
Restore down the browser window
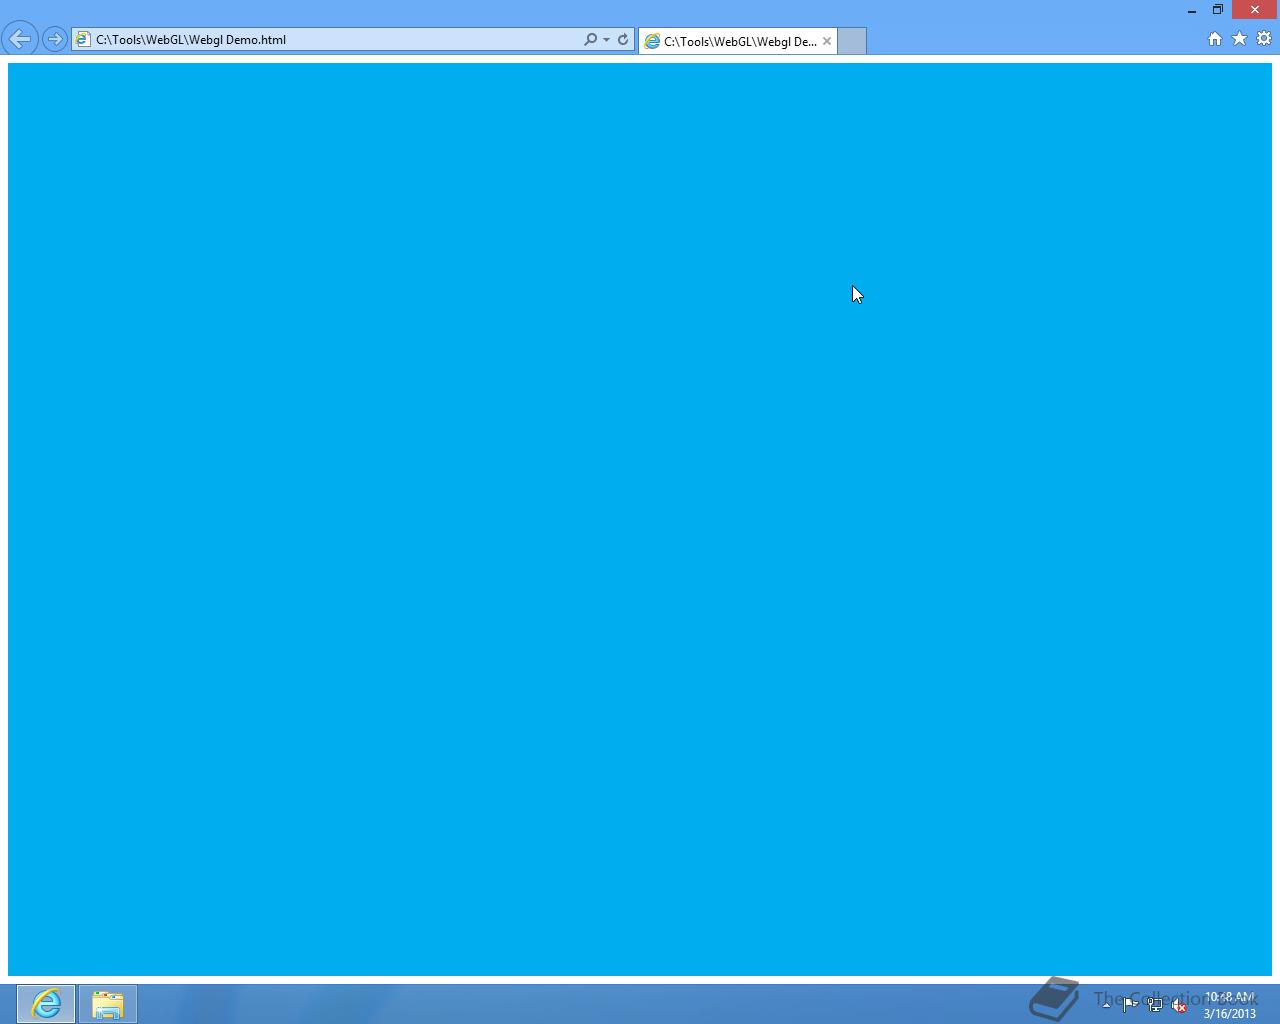(1218, 10)
